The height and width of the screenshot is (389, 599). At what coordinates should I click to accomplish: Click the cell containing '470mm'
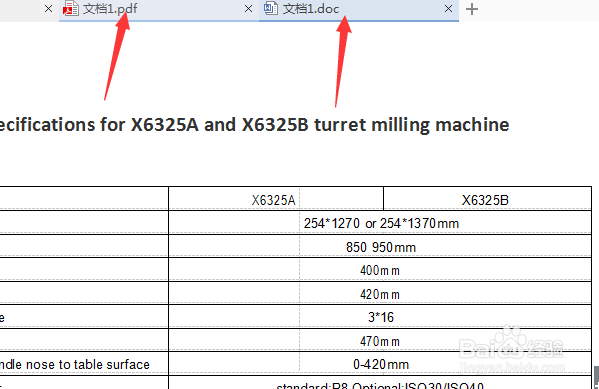(x=380, y=340)
